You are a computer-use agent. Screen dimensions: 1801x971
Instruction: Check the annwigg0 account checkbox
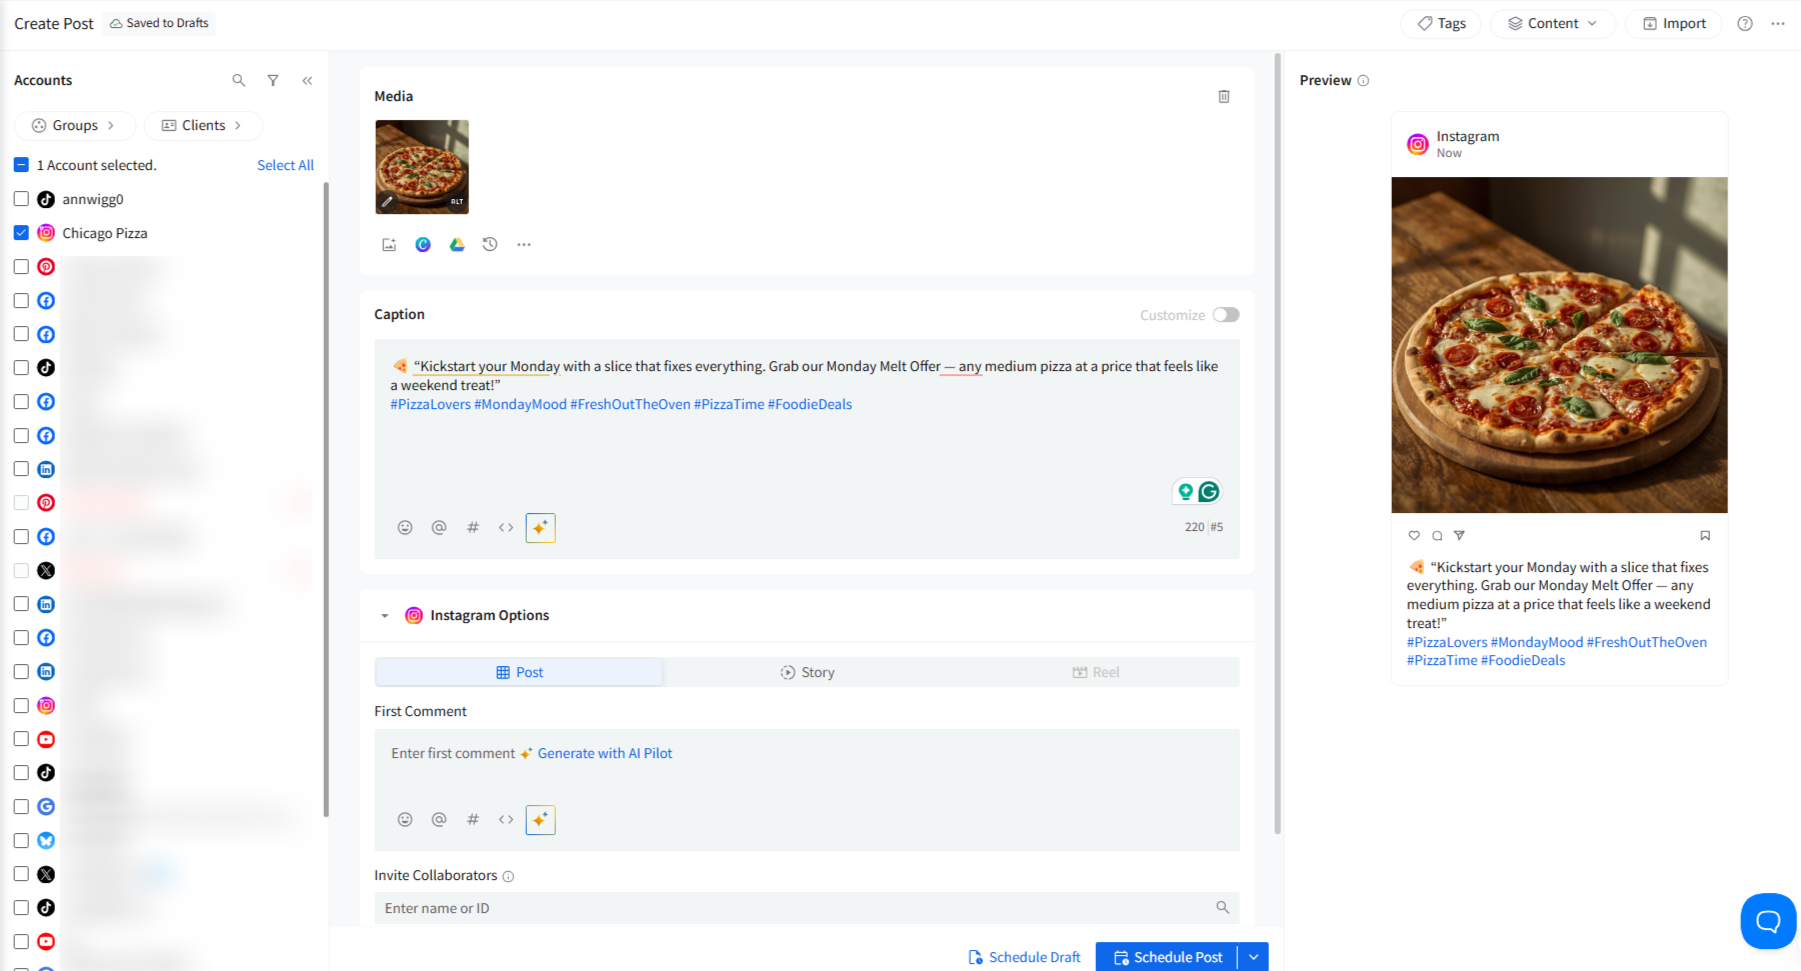[21, 199]
